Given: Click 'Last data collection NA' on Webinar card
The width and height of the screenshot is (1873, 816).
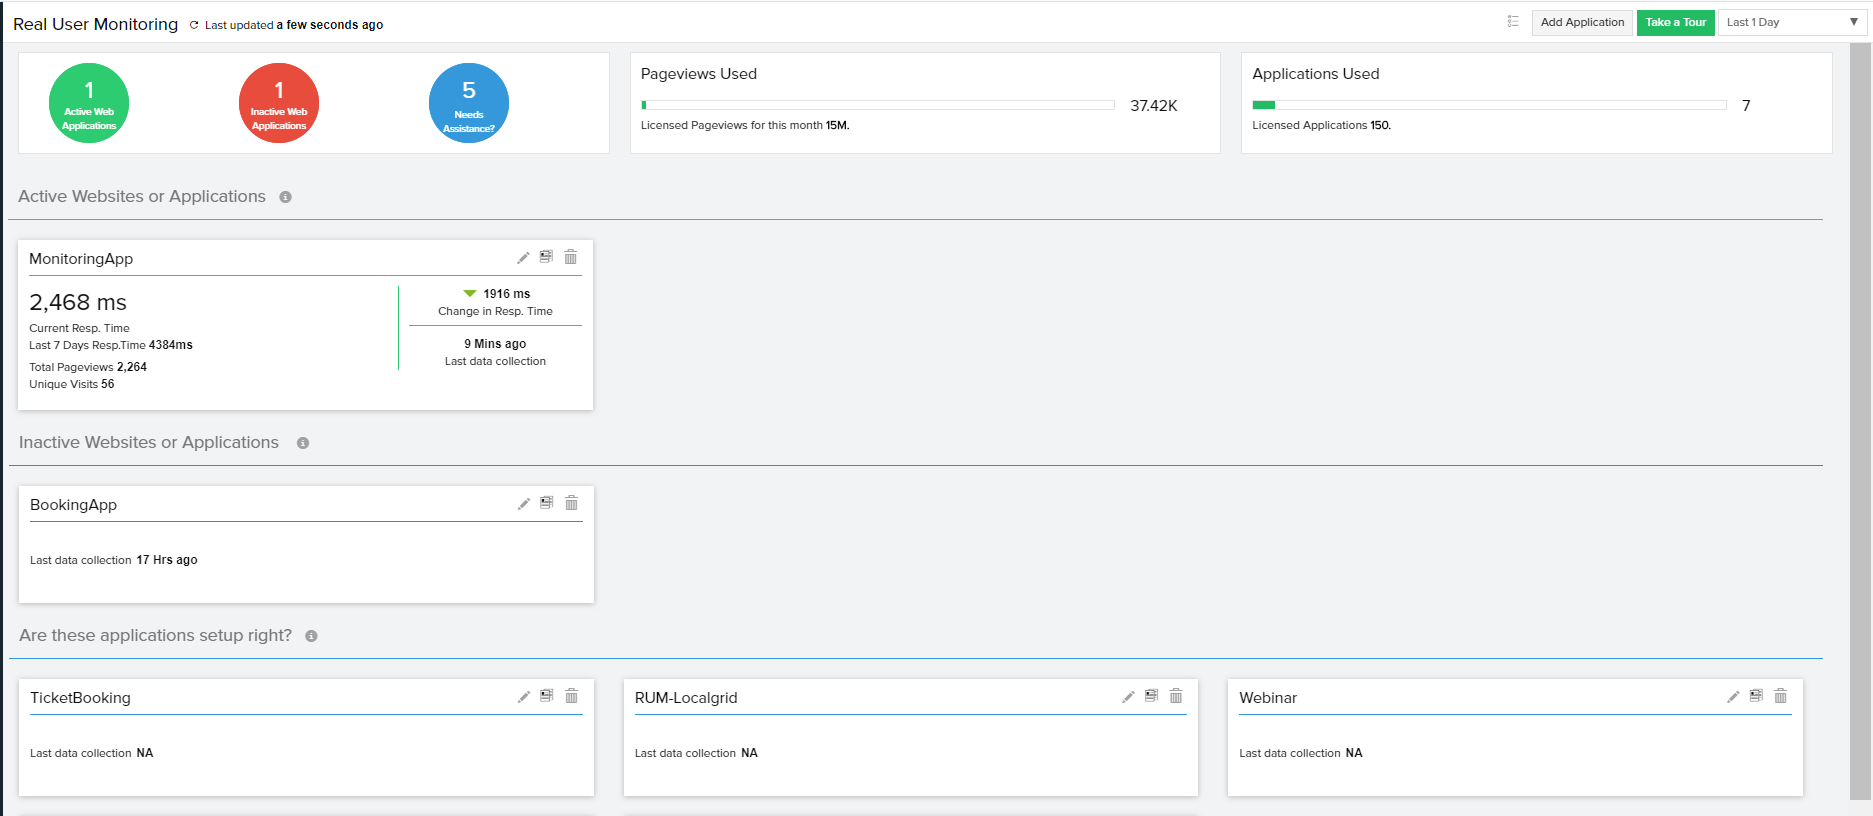Looking at the screenshot, I should click(x=1301, y=753).
